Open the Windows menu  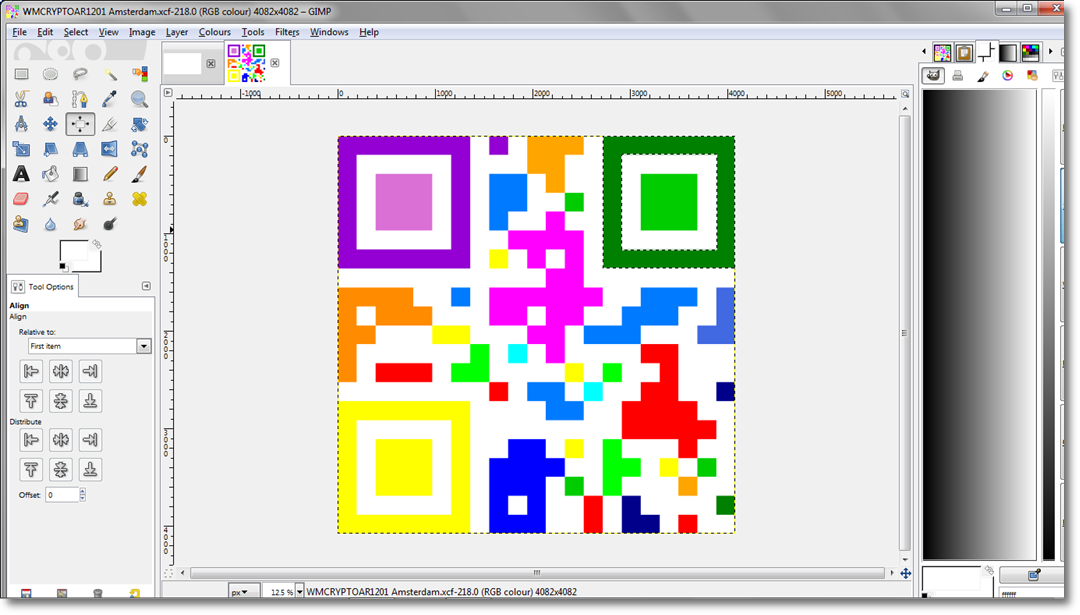click(x=329, y=32)
